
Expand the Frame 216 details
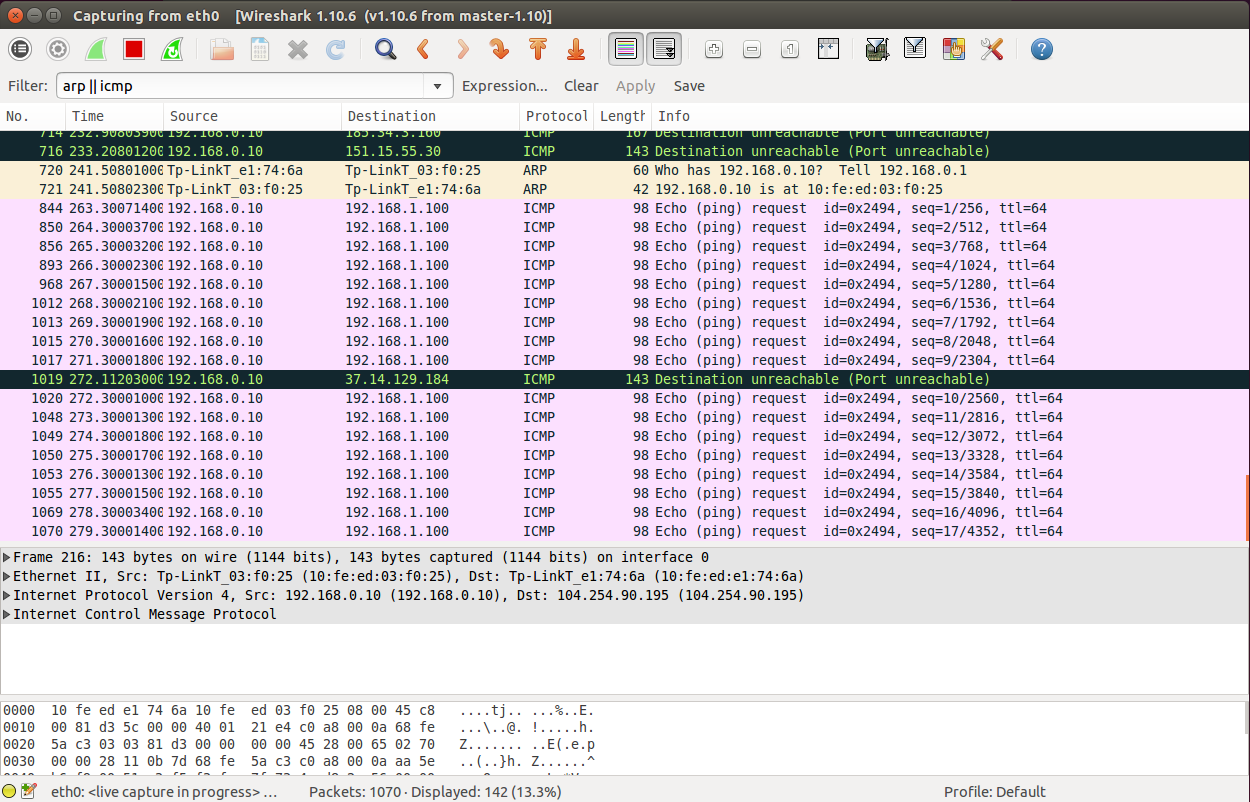[7, 557]
